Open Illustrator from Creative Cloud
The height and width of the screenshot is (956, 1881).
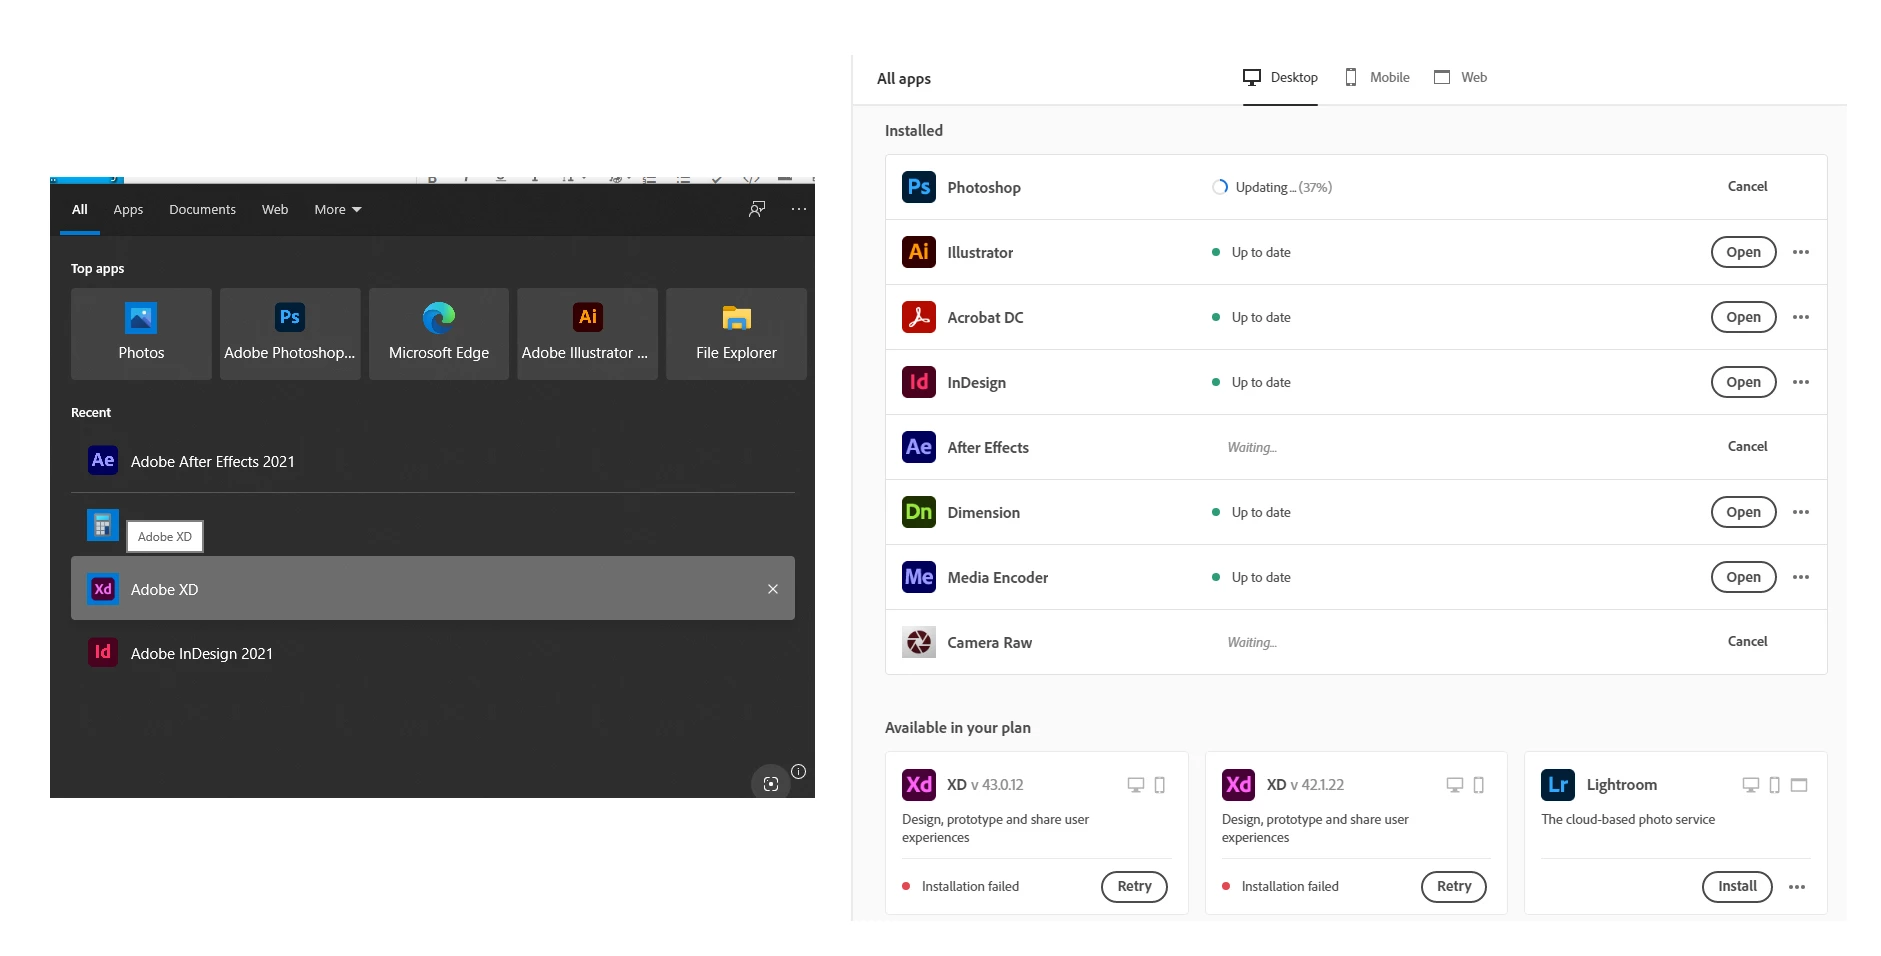tap(1743, 252)
